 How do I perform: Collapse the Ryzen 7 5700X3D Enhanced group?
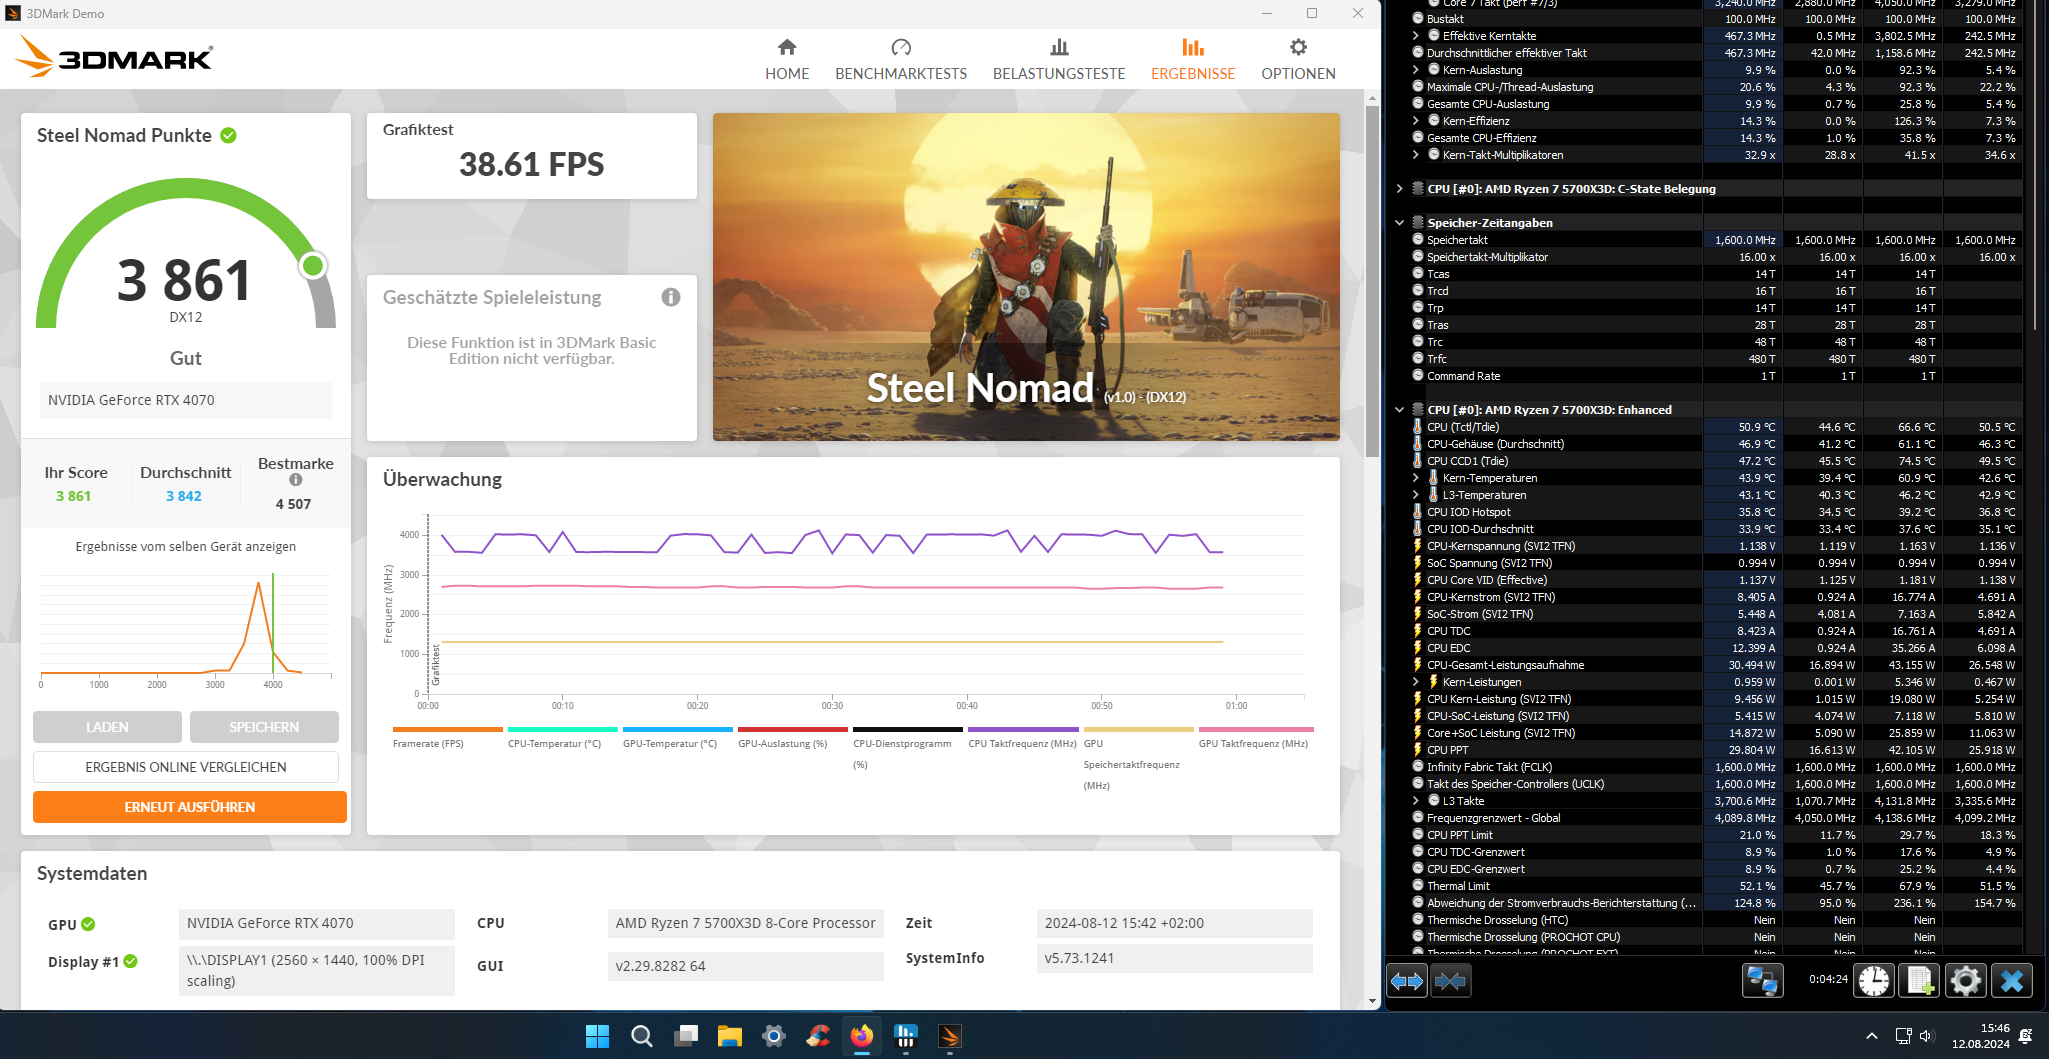coord(1399,410)
